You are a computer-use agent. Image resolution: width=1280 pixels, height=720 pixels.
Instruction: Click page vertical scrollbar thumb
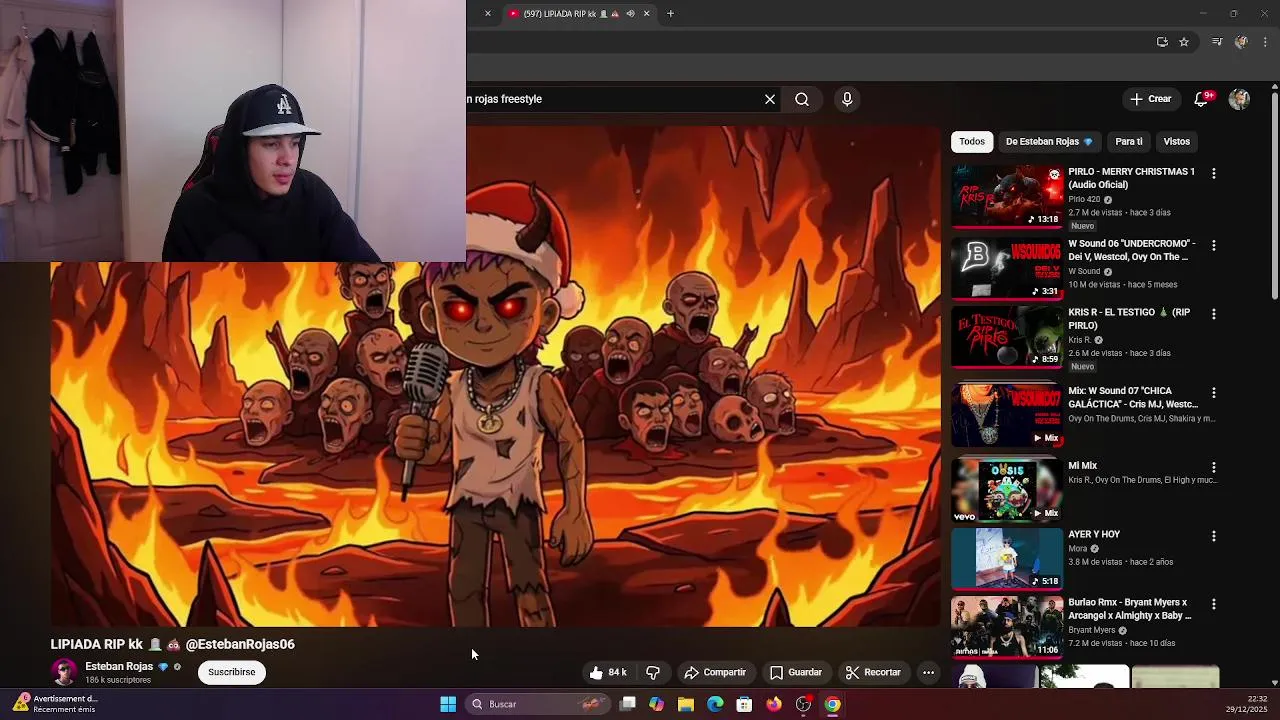pyautogui.click(x=1275, y=195)
